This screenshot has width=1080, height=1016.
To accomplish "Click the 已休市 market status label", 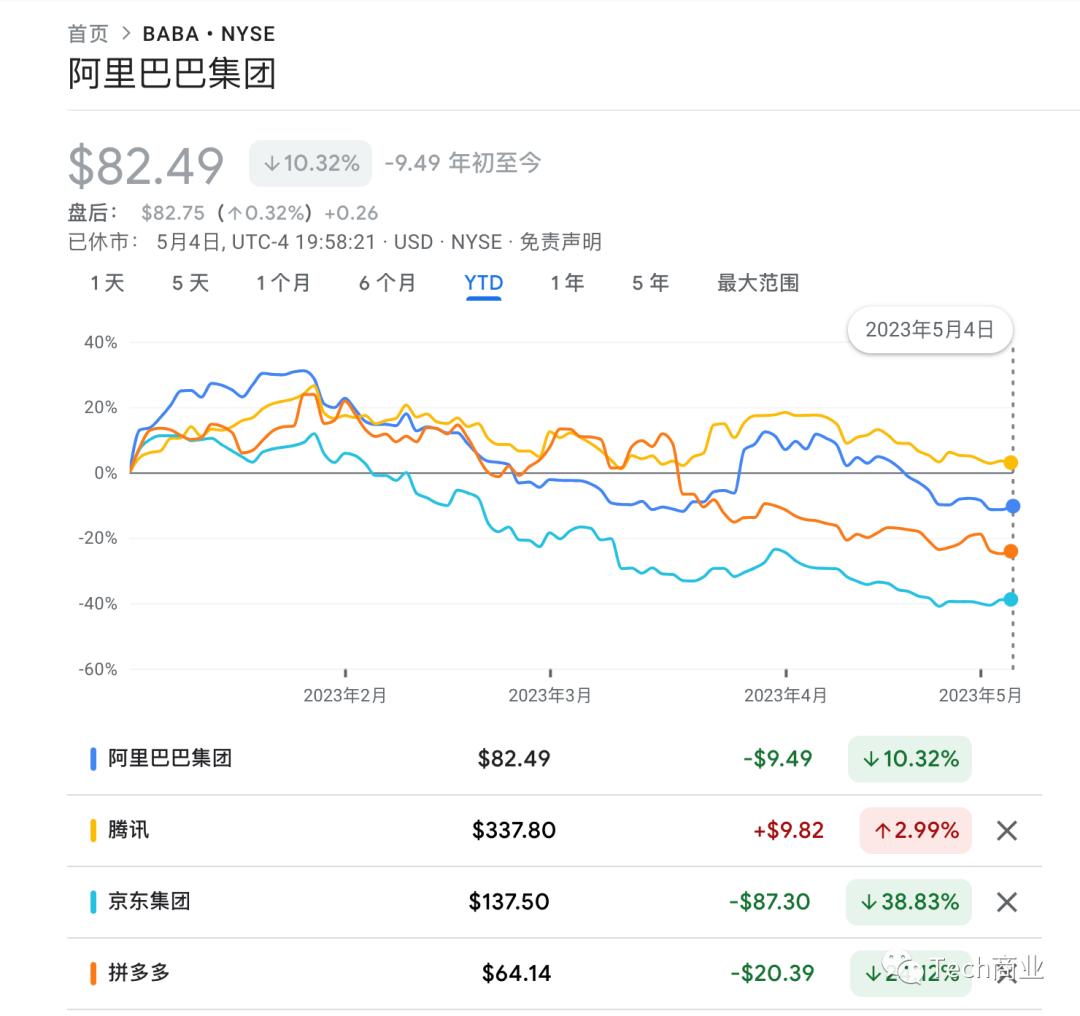I will click(103, 242).
